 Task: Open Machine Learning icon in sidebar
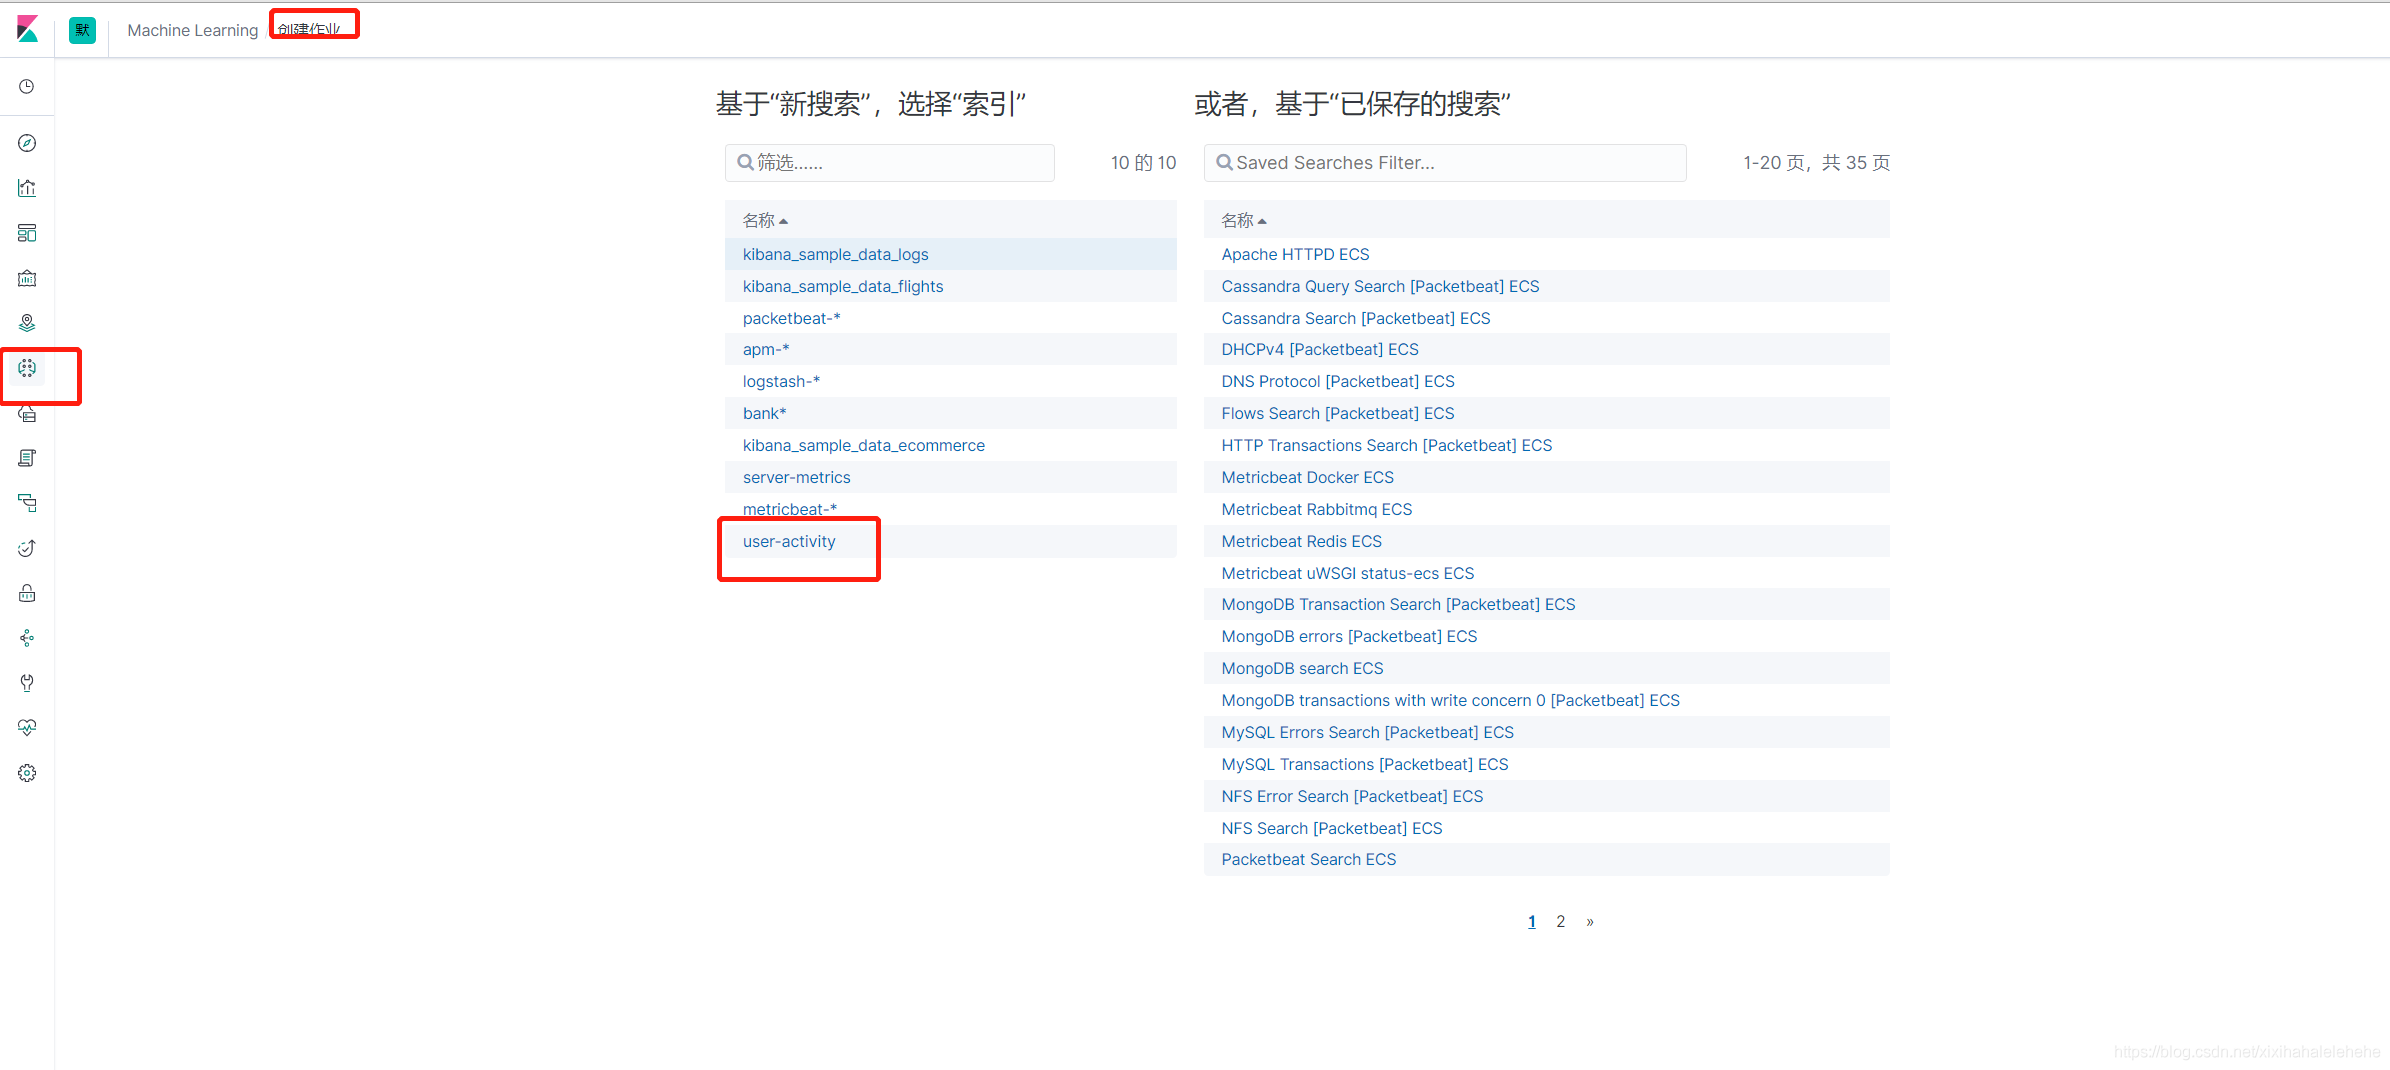pyautogui.click(x=27, y=368)
